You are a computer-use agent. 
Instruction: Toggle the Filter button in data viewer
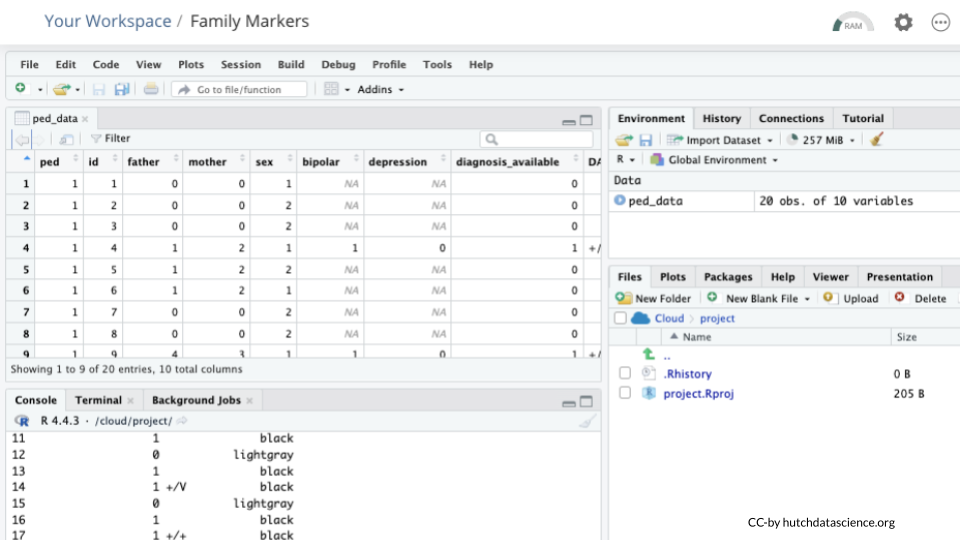111,138
